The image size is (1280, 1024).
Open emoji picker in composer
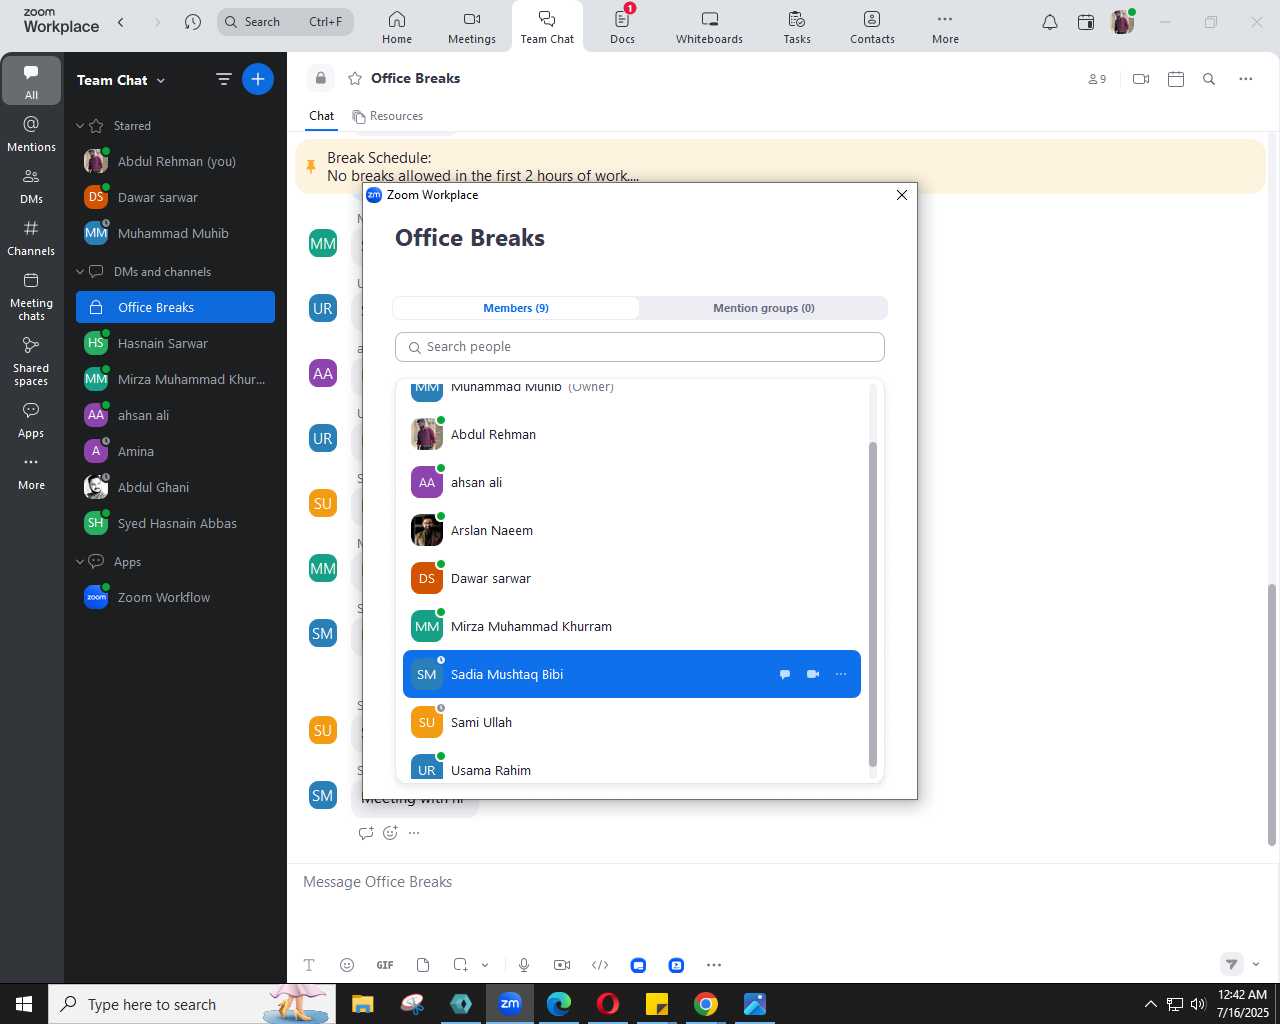point(347,965)
